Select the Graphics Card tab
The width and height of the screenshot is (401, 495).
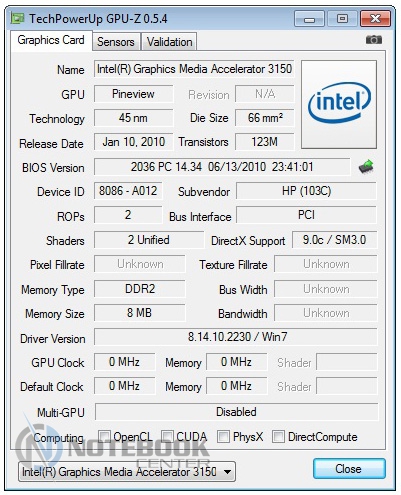point(51,40)
